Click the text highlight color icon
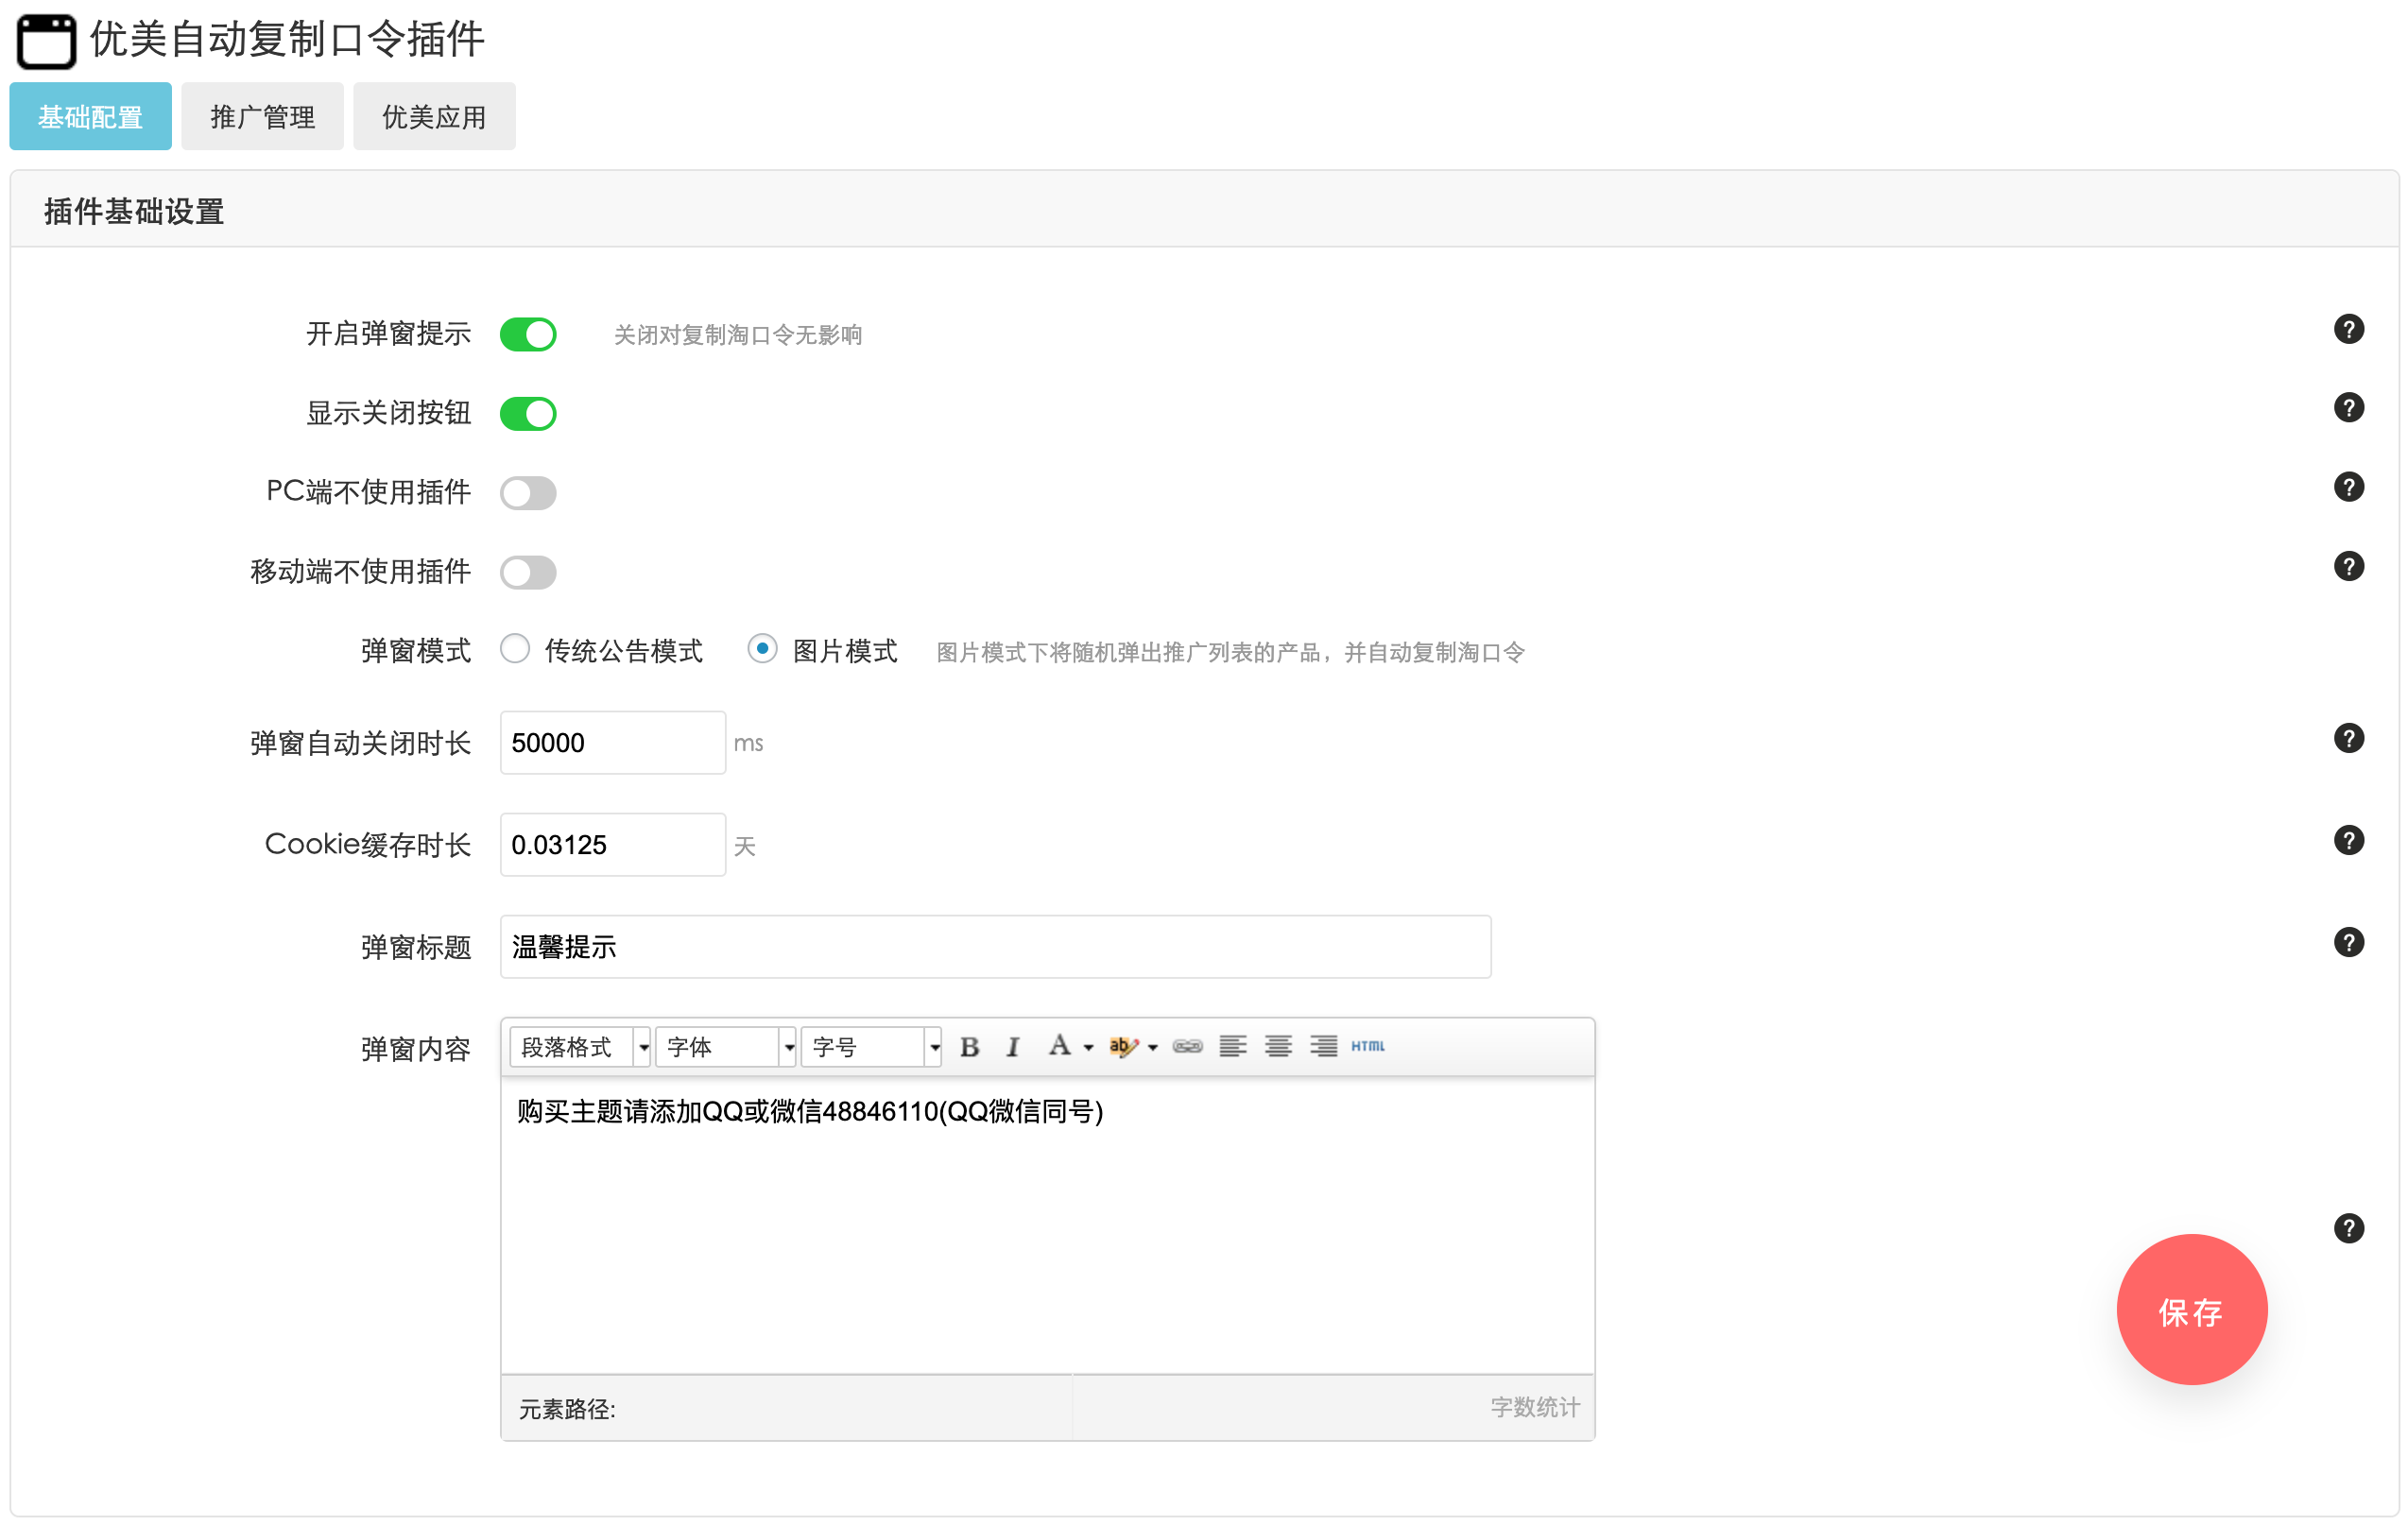The height and width of the screenshot is (1525, 2408). pos(1123,1046)
